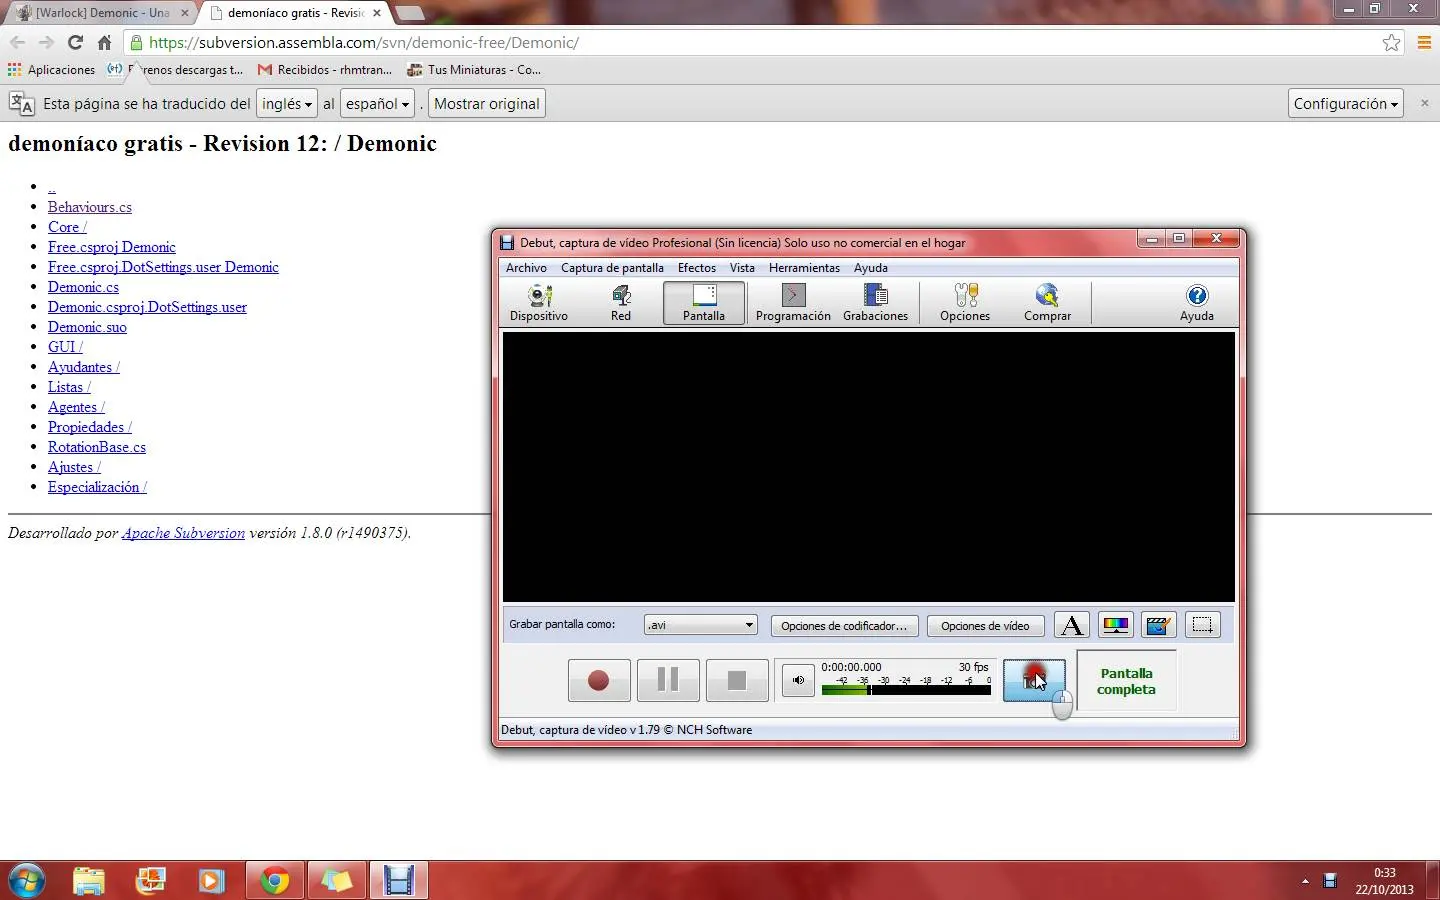Open Windows Explorer folder in taskbar
Image resolution: width=1440 pixels, height=900 pixels.
pyautogui.click(x=89, y=880)
